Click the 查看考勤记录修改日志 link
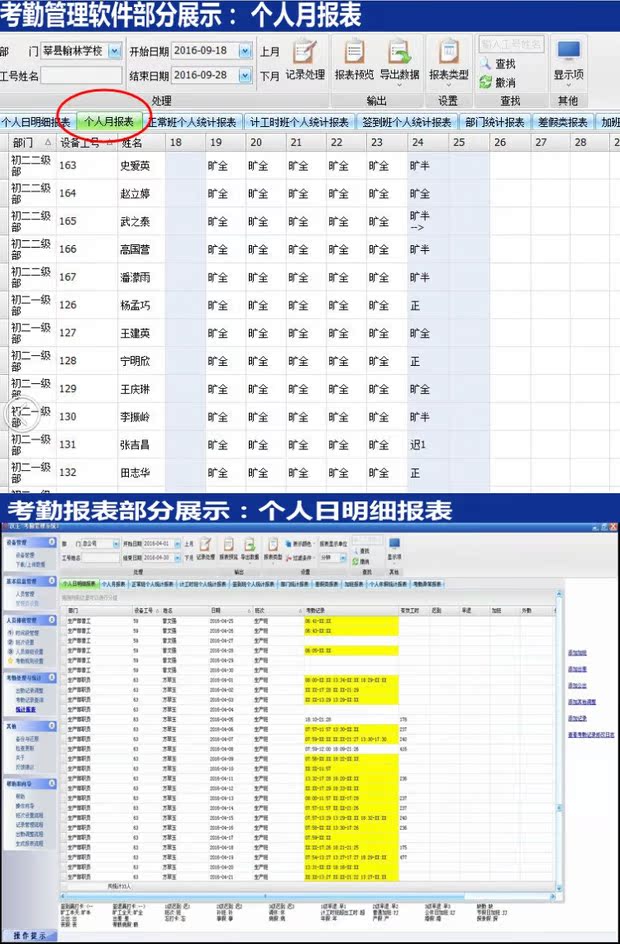The height and width of the screenshot is (944, 620). (591, 734)
